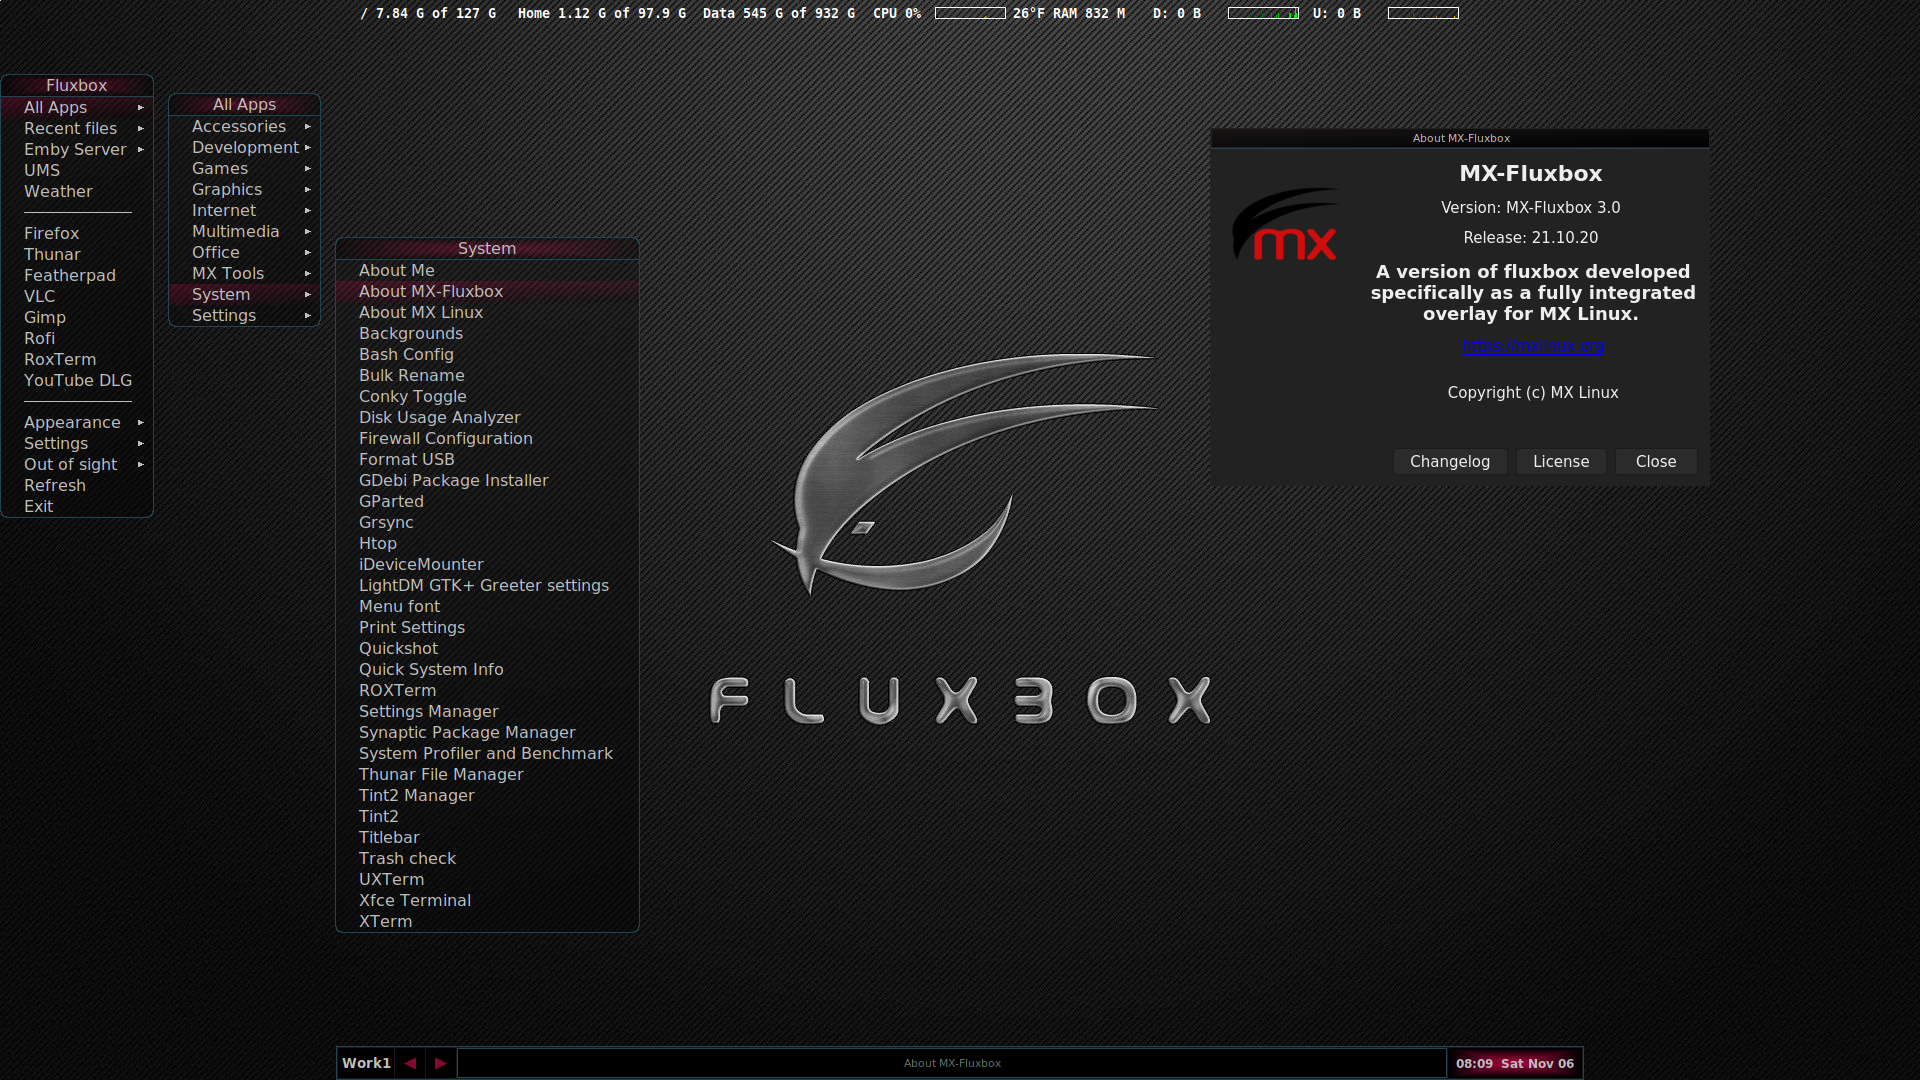Viewport: 1920px width, 1080px height.
Task: Open the MX Tools submenu
Action: pos(228,273)
